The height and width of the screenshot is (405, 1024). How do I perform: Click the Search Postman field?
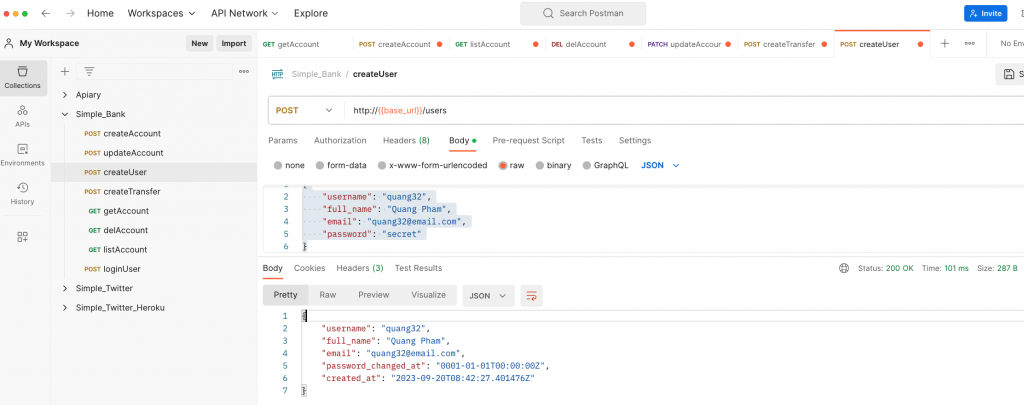click(583, 13)
